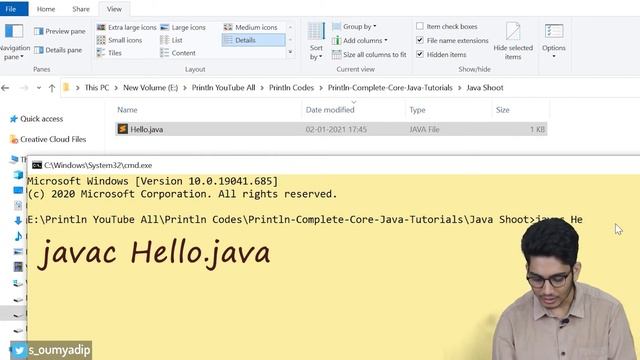Select the Details layout option
The height and width of the screenshot is (360, 640).
[x=253, y=40]
